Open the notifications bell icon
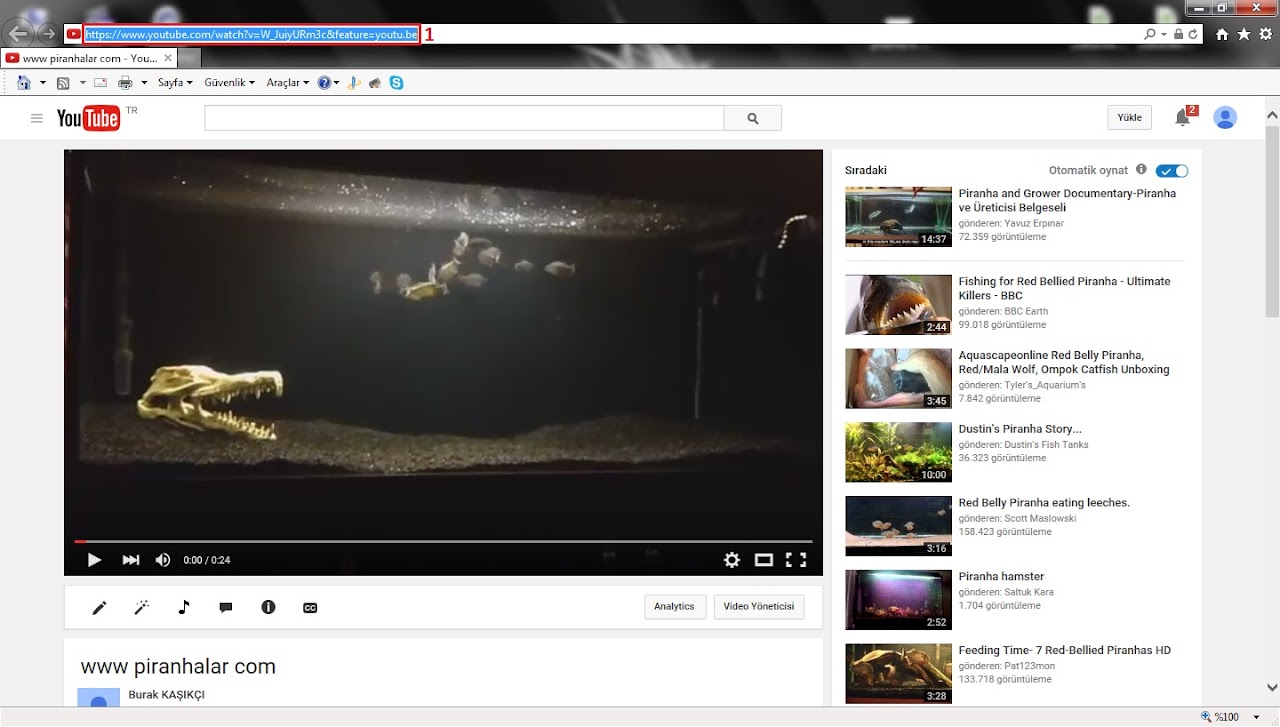 1183,118
